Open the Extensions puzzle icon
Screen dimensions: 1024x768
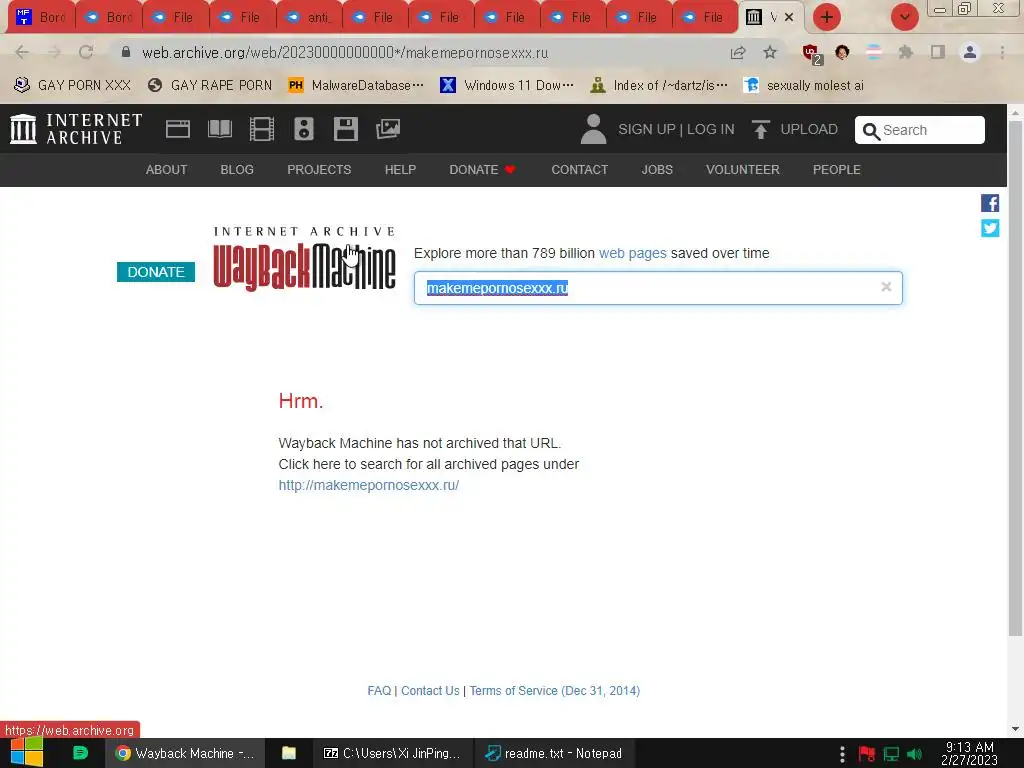pos(905,52)
